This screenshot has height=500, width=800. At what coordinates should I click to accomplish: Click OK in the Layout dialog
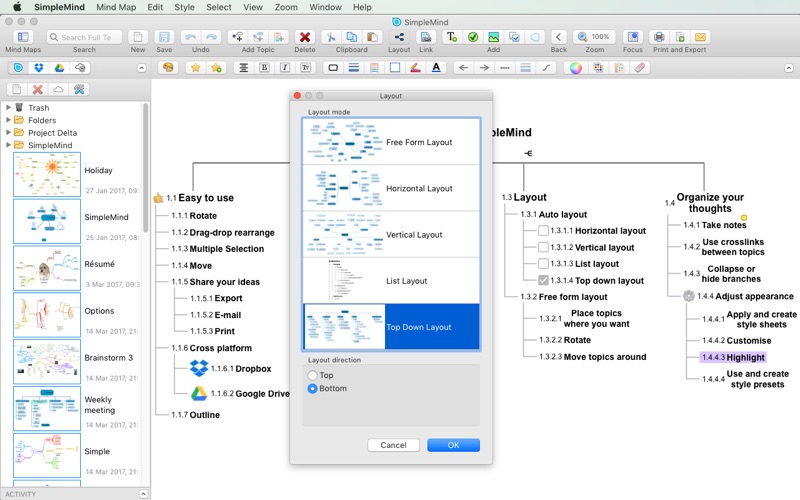click(x=453, y=445)
